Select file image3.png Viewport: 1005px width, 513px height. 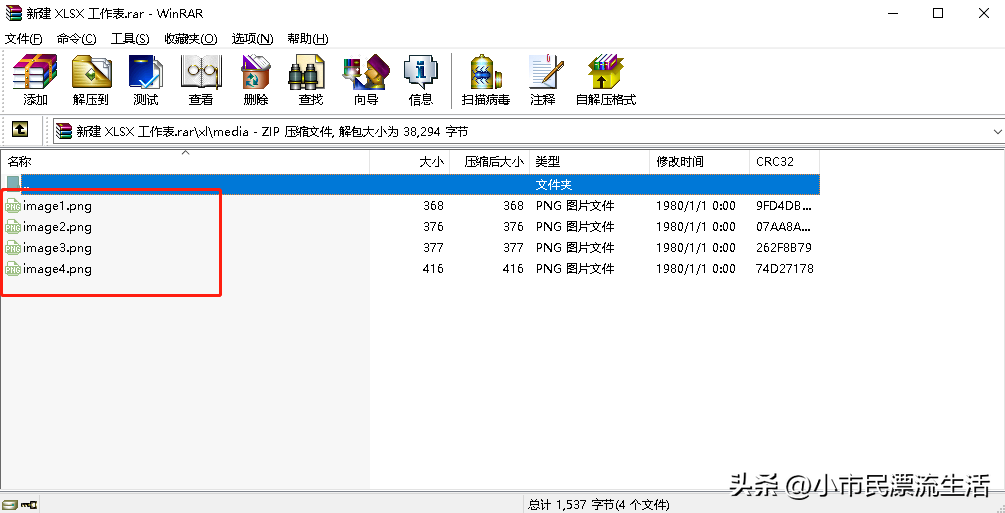tap(58, 248)
